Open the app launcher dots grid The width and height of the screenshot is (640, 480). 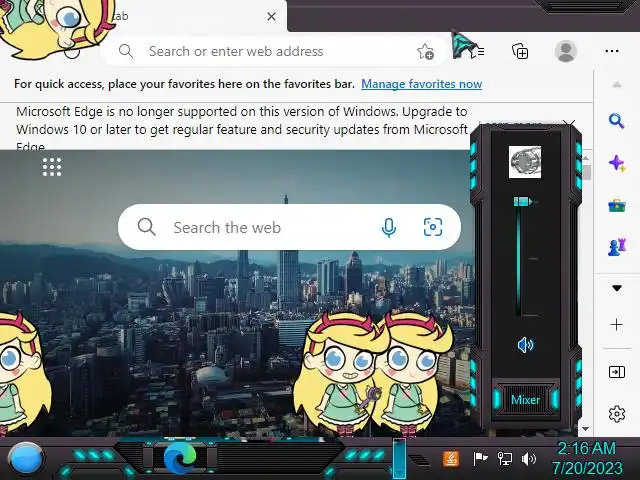tap(52, 167)
